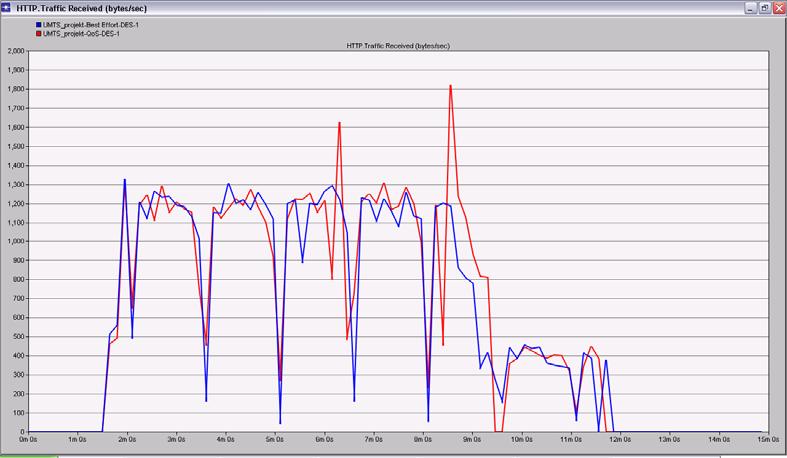Close the HTTP Traffic Received window
This screenshot has width=787, height=458.
coord(779,8)
